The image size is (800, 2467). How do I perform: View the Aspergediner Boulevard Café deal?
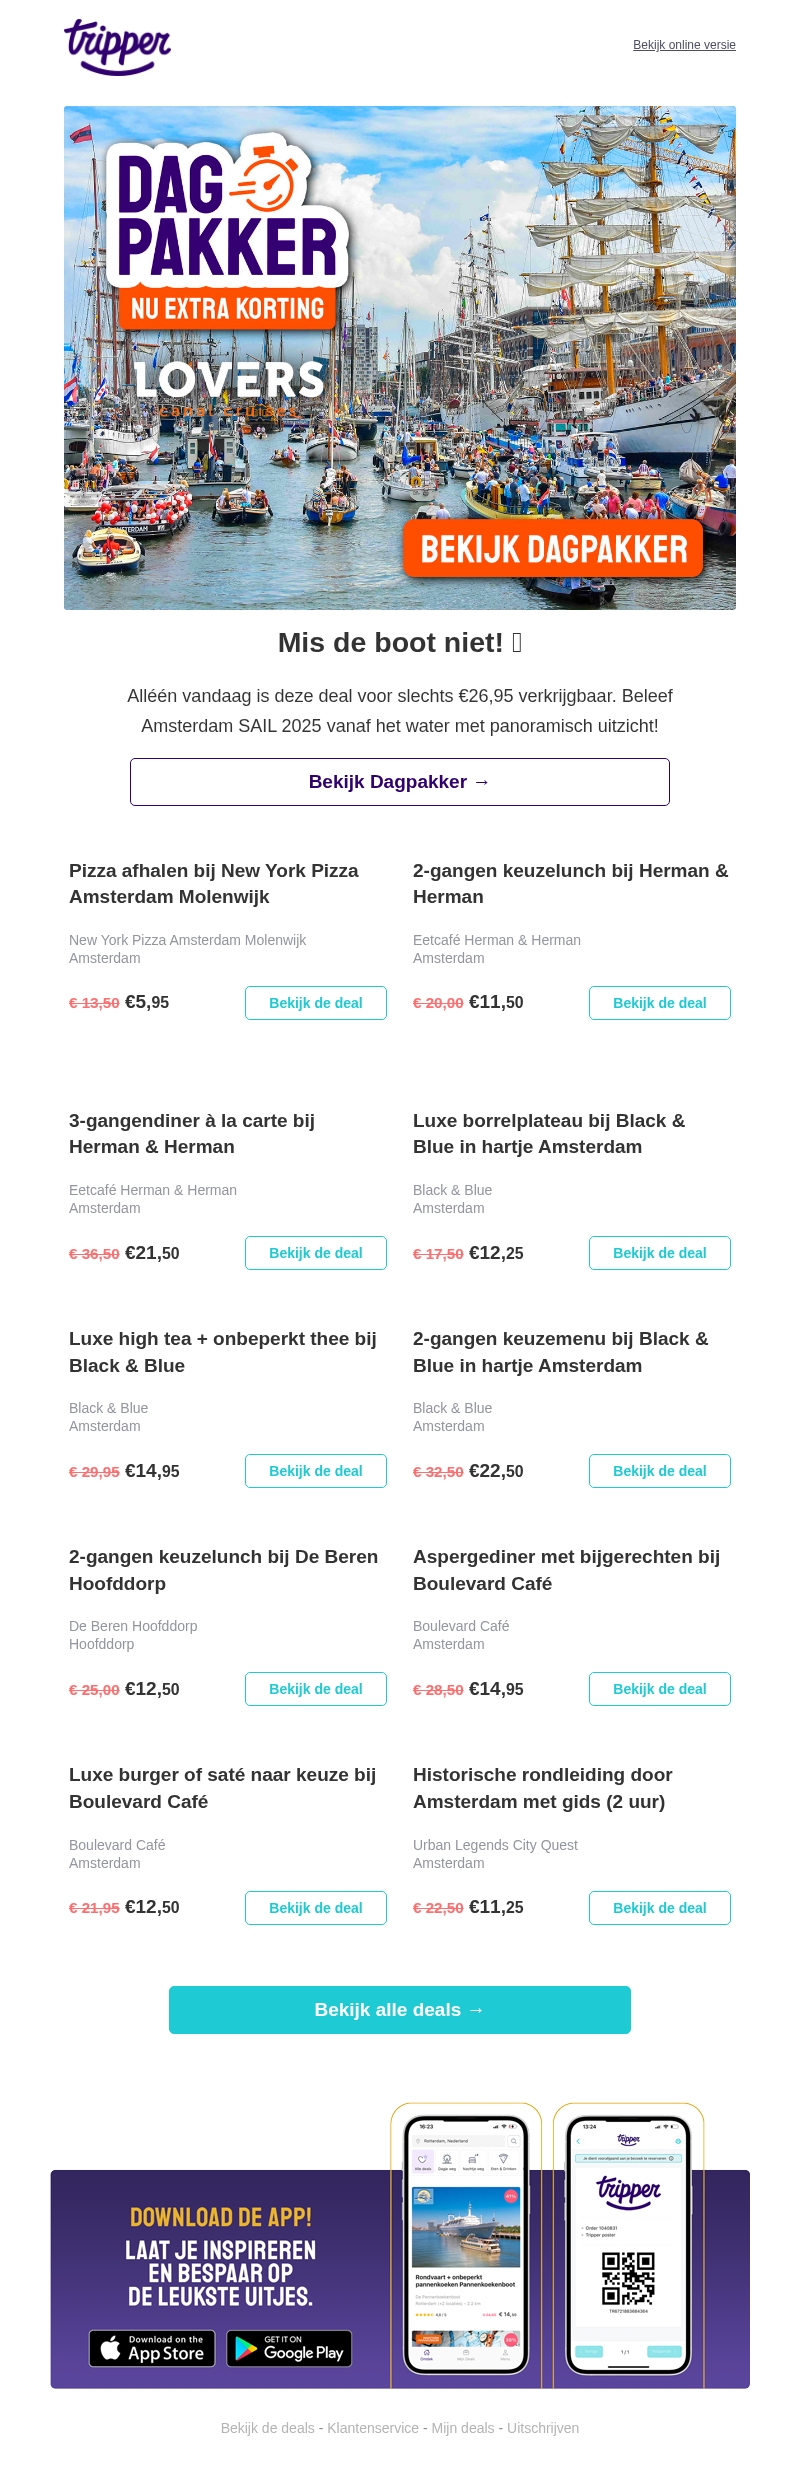point(659,1689)
